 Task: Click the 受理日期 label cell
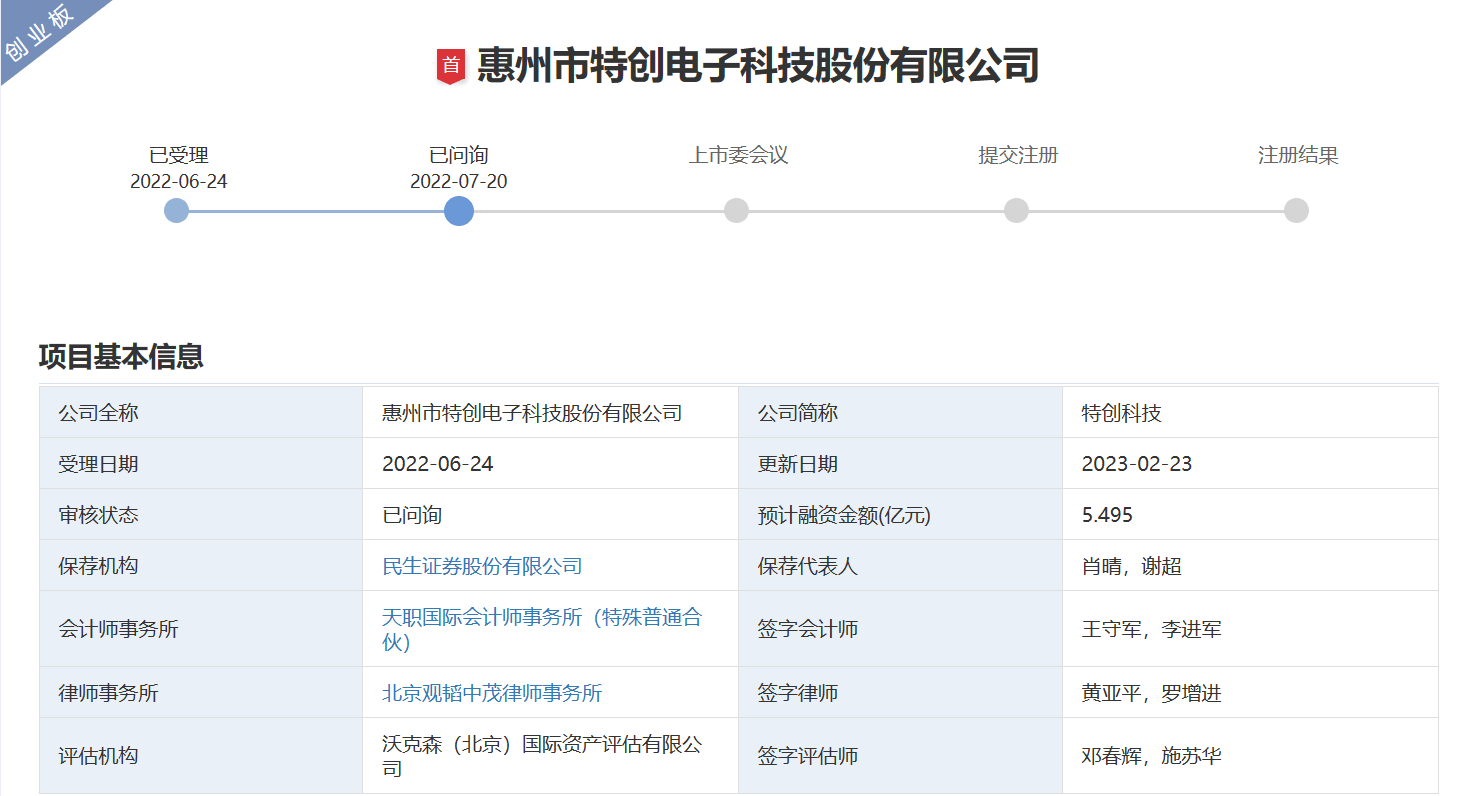click(201, 464)
